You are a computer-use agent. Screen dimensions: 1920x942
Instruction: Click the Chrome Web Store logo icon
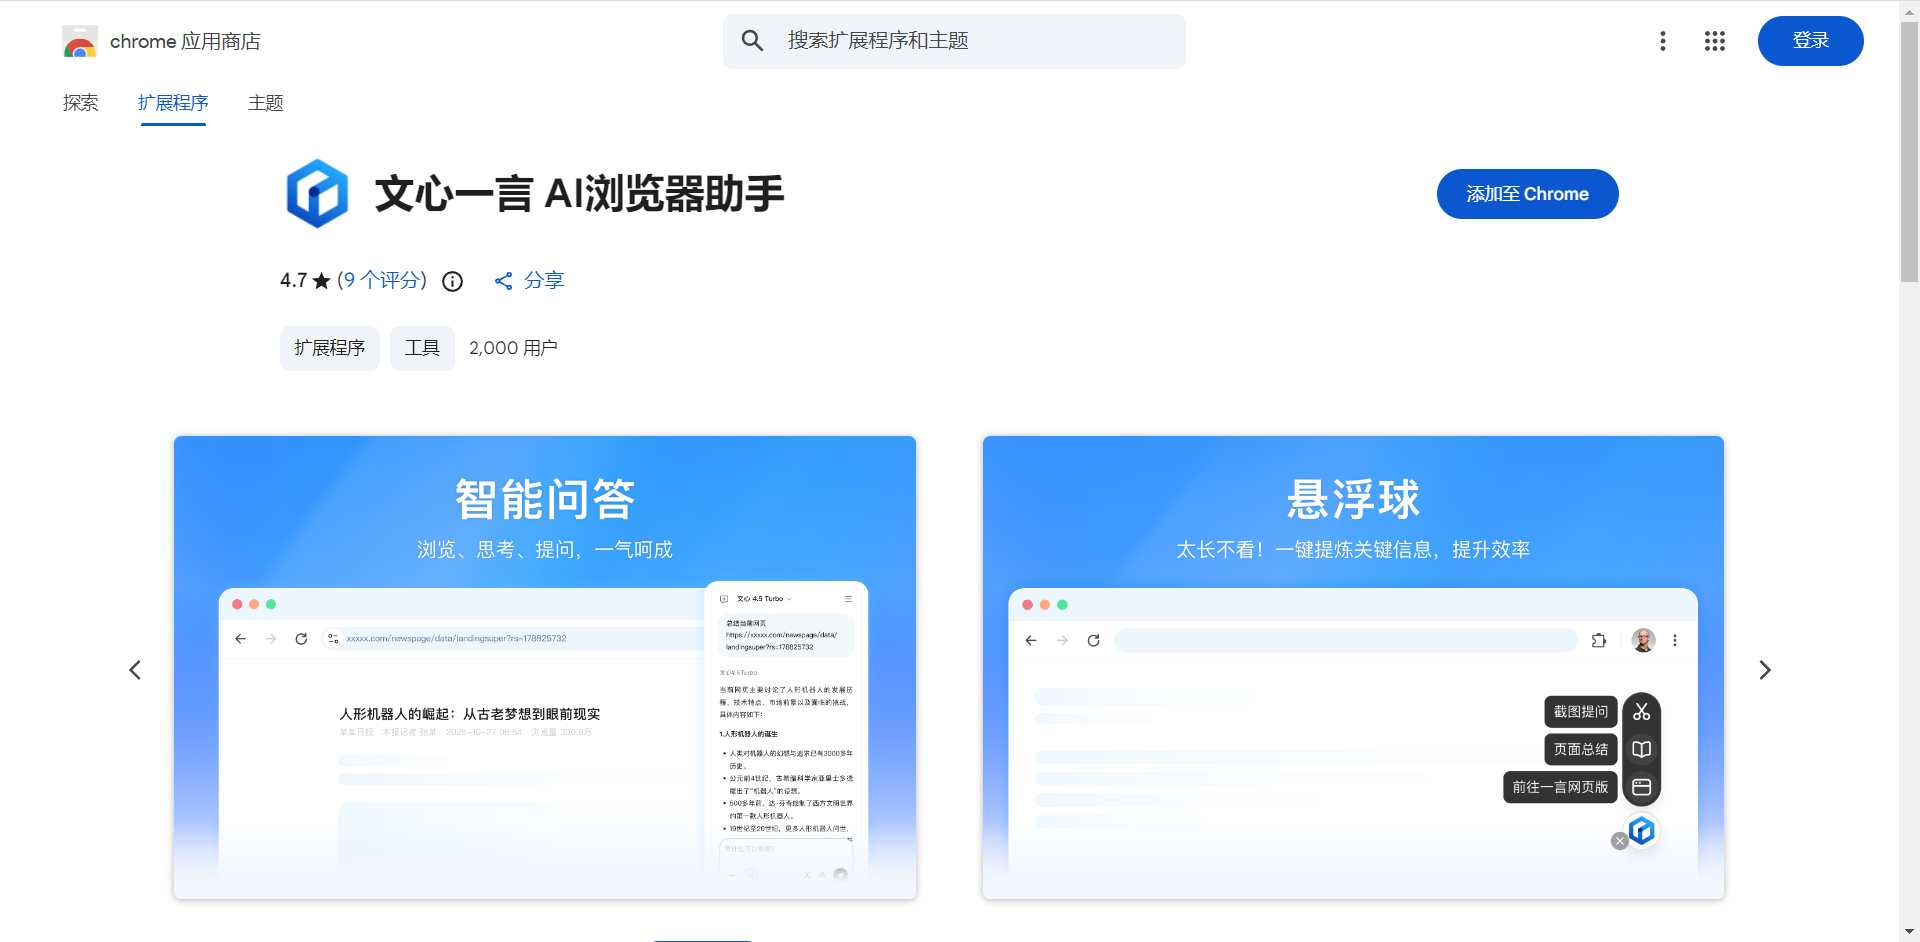(x=79, y=42)
